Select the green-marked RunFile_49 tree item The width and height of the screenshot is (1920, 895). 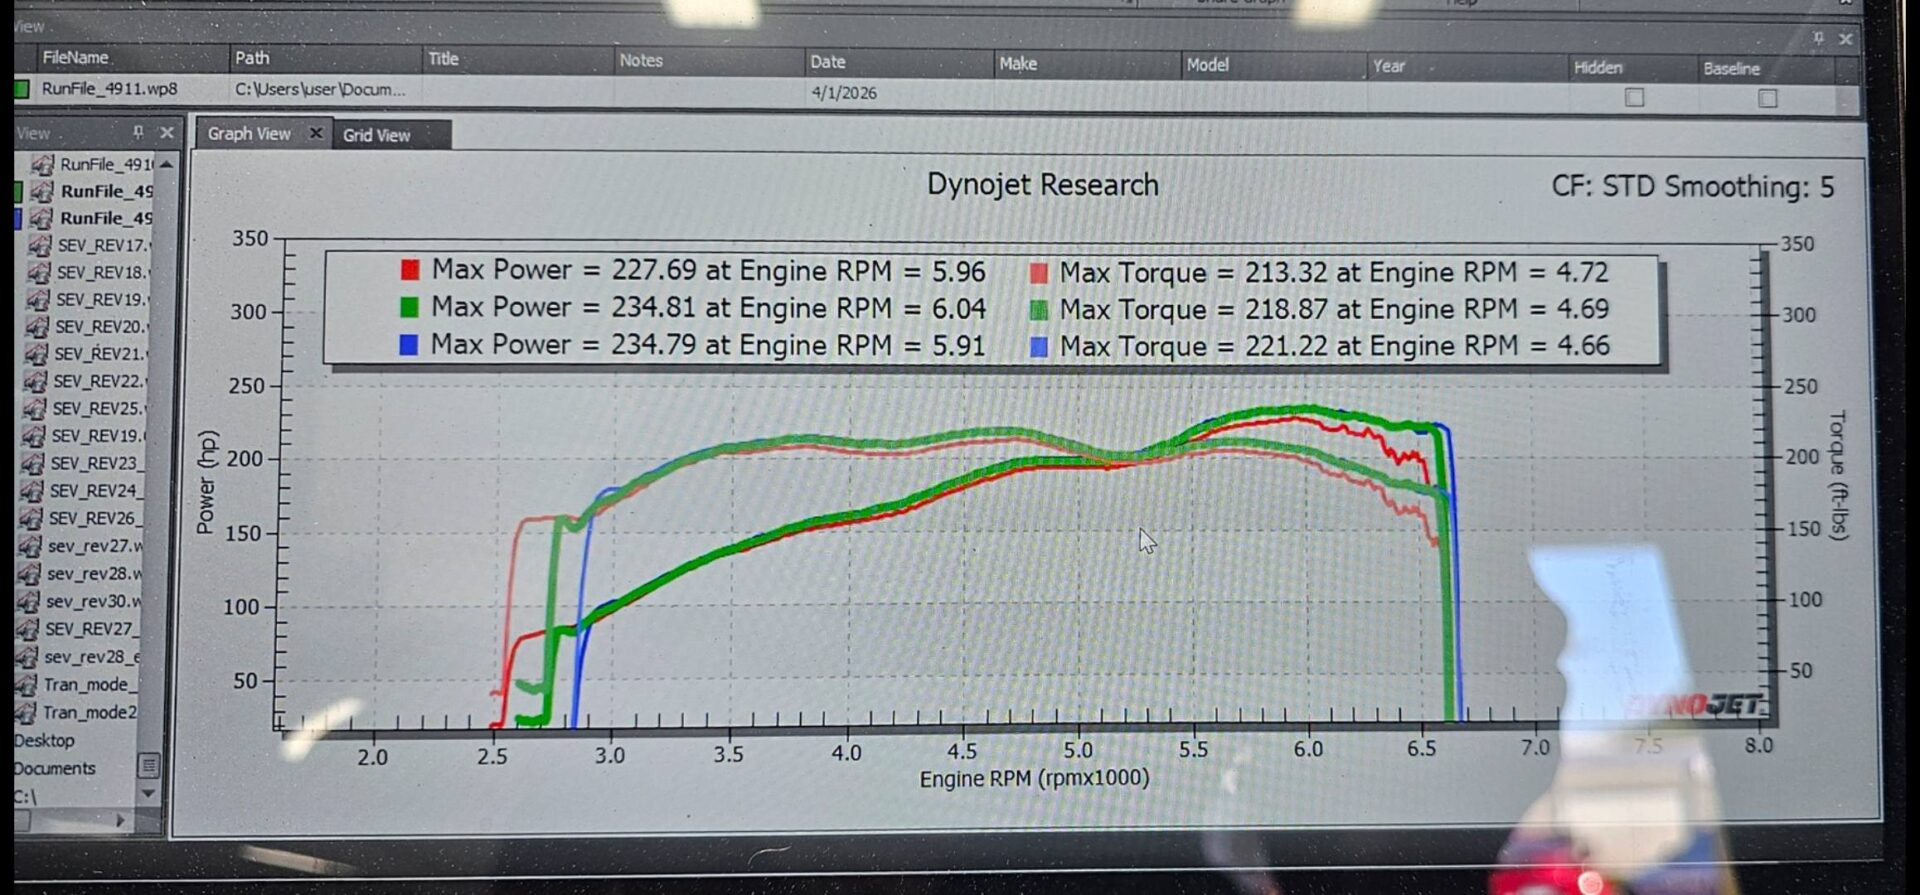pos(106,191)
